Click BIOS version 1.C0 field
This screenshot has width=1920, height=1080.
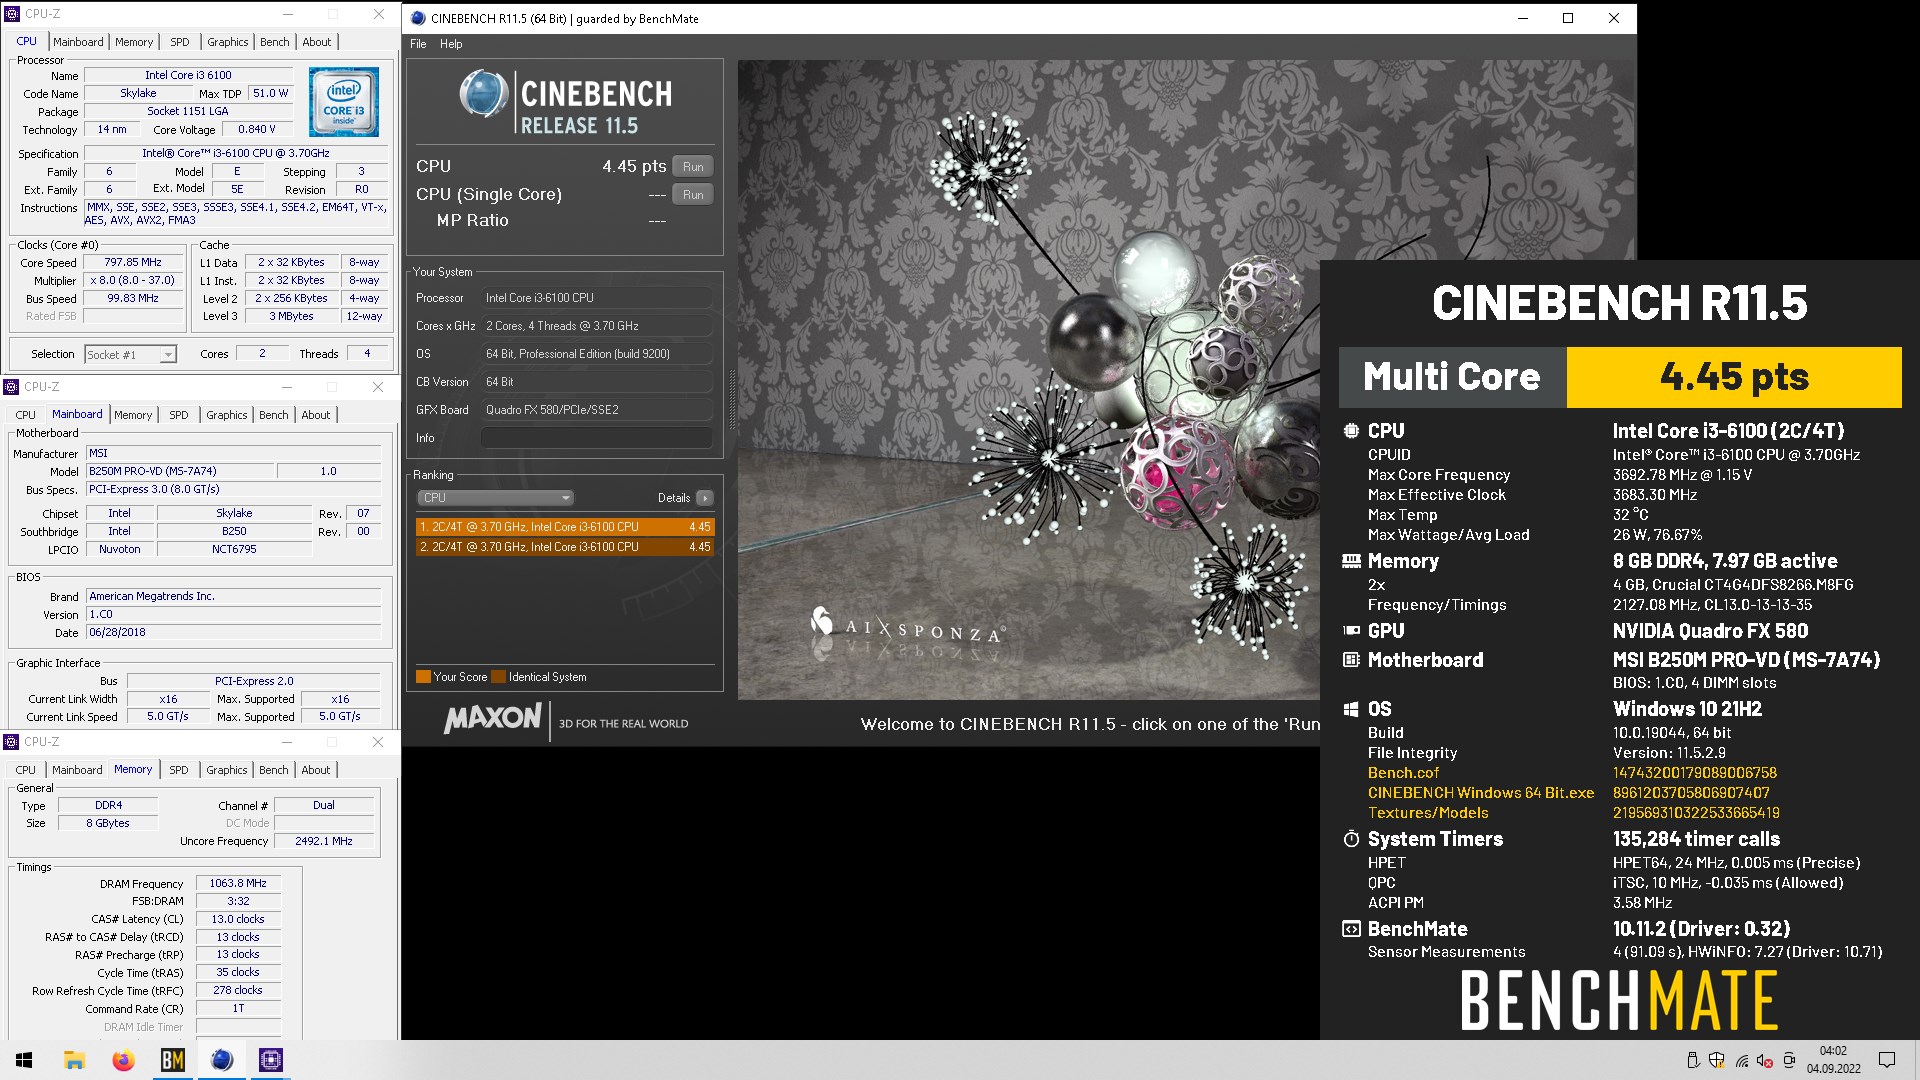point(233,615)
